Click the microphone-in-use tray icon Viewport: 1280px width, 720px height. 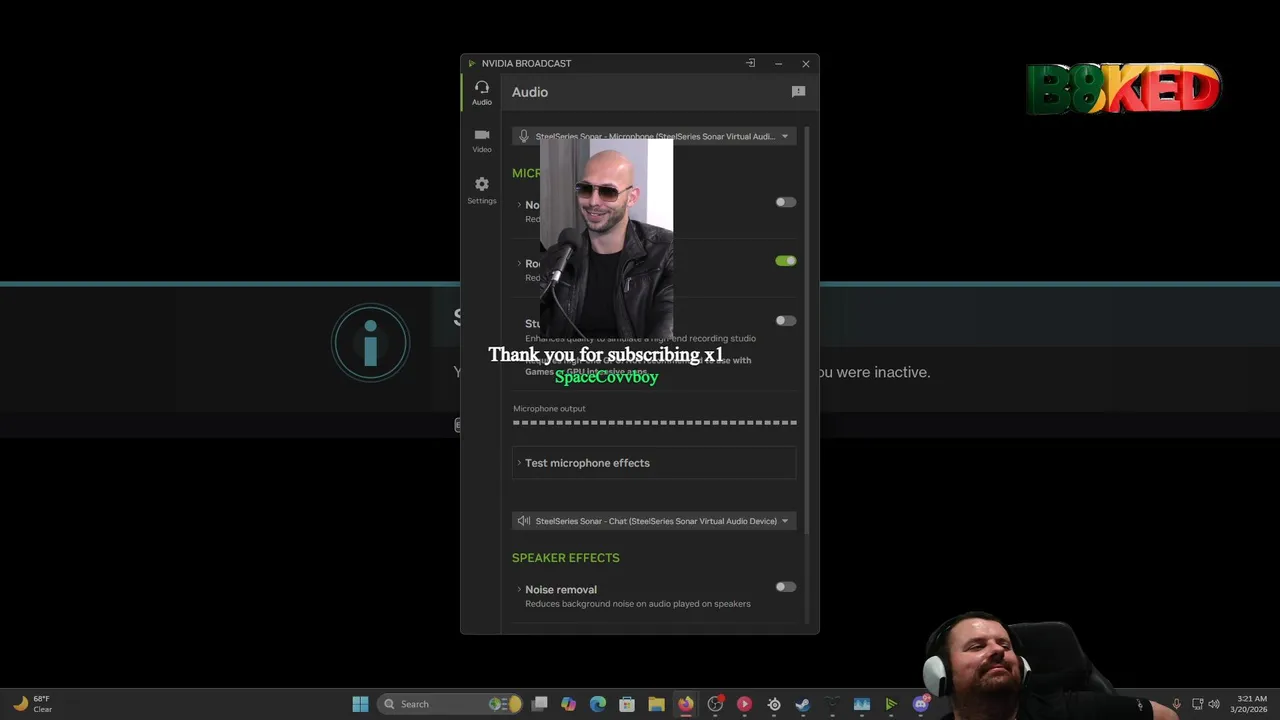(x=1176, y=704)
